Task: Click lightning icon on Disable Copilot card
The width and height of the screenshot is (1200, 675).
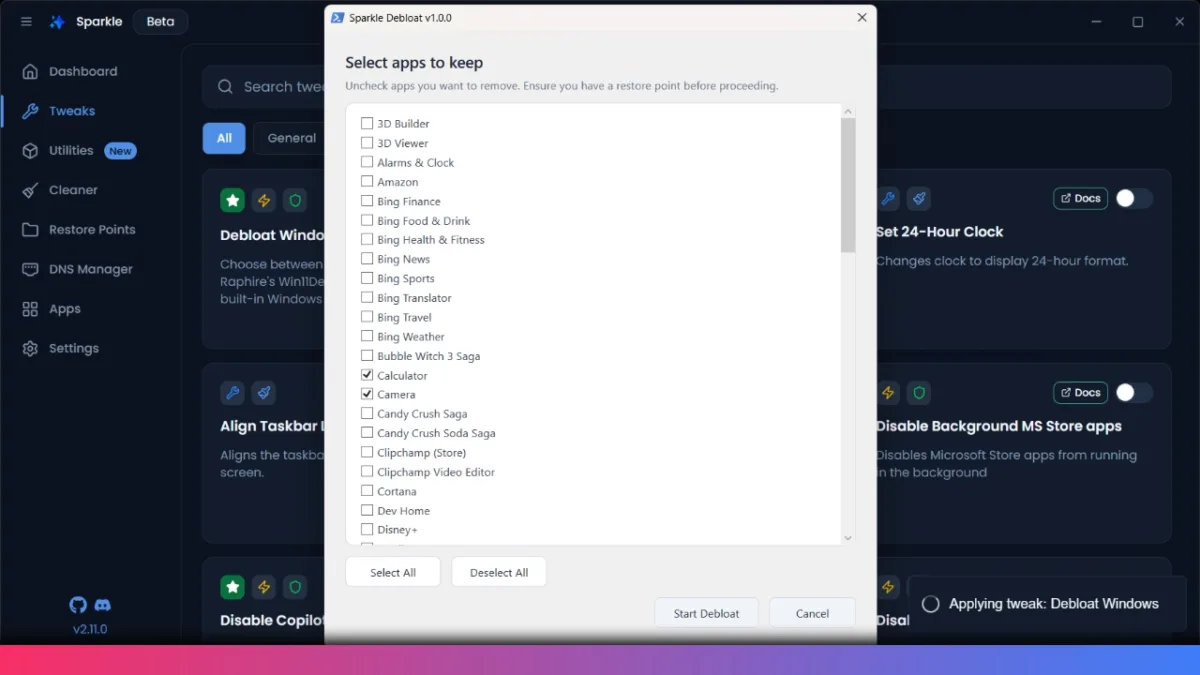Action: [x=264, y=587]
